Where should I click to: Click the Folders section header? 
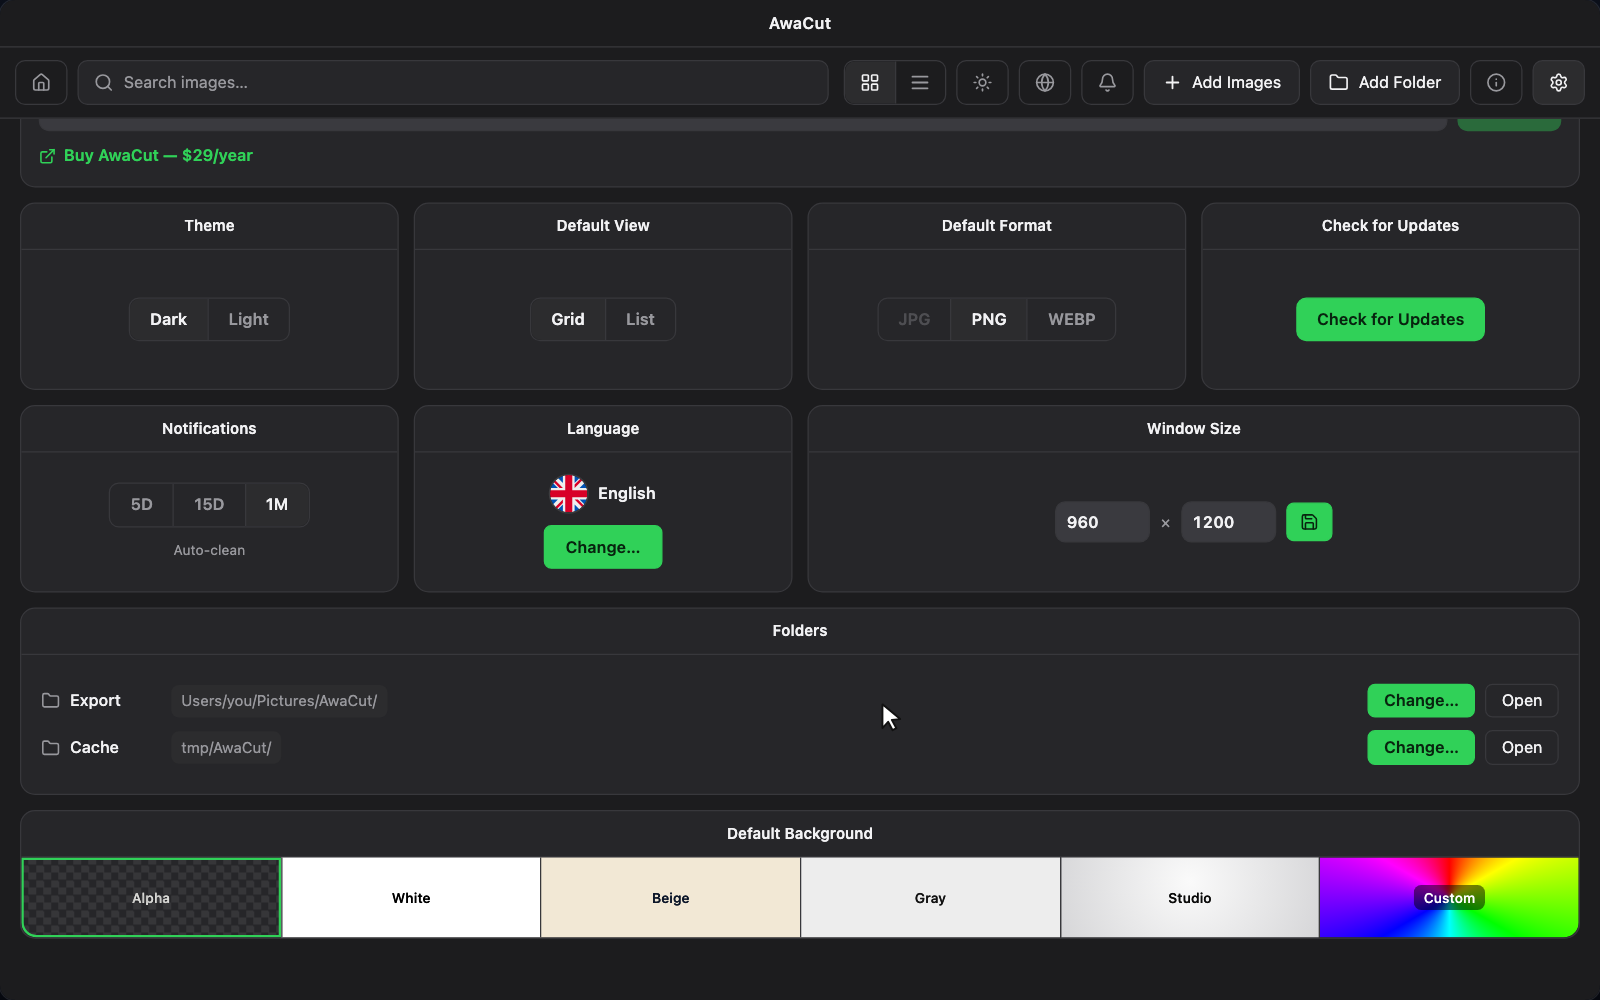[800, 631]
